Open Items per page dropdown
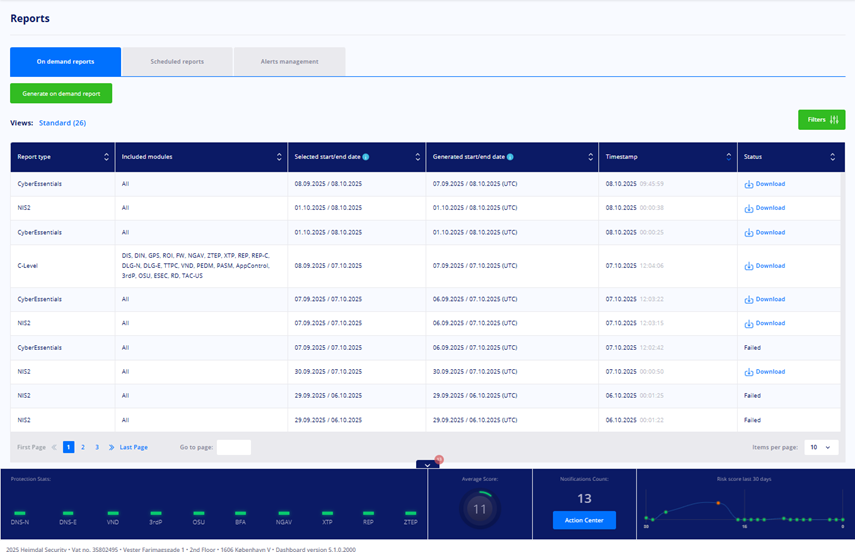 click(x=821, y=447)
